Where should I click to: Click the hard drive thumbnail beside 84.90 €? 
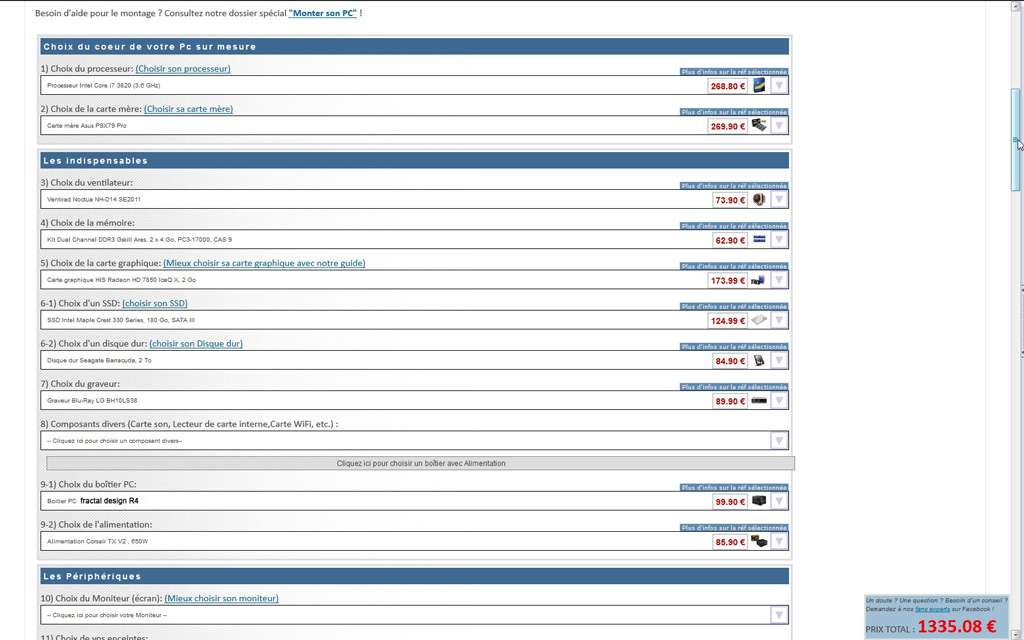pos(759,360)
